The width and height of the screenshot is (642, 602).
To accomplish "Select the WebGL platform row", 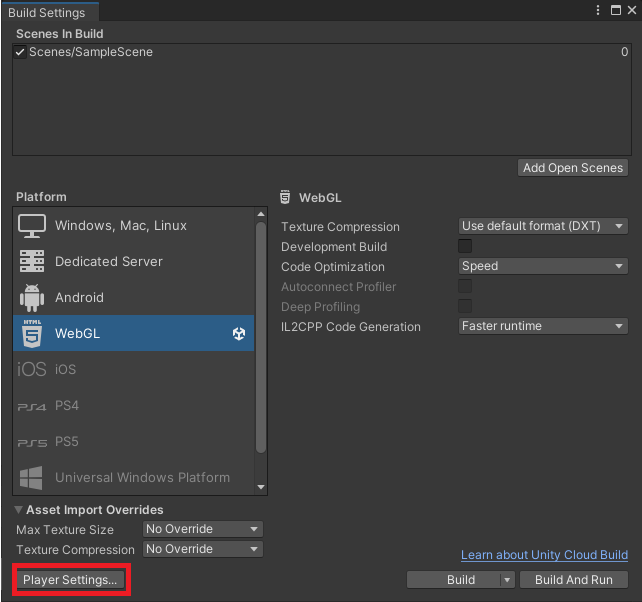I will [133, 333].
